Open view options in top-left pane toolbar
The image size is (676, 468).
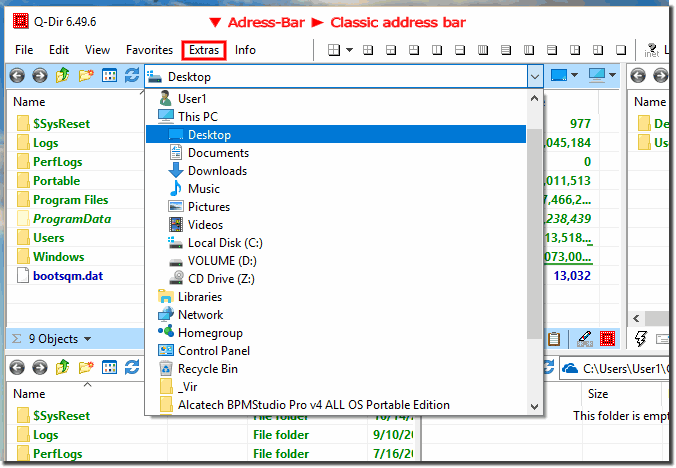coord(109,76)
